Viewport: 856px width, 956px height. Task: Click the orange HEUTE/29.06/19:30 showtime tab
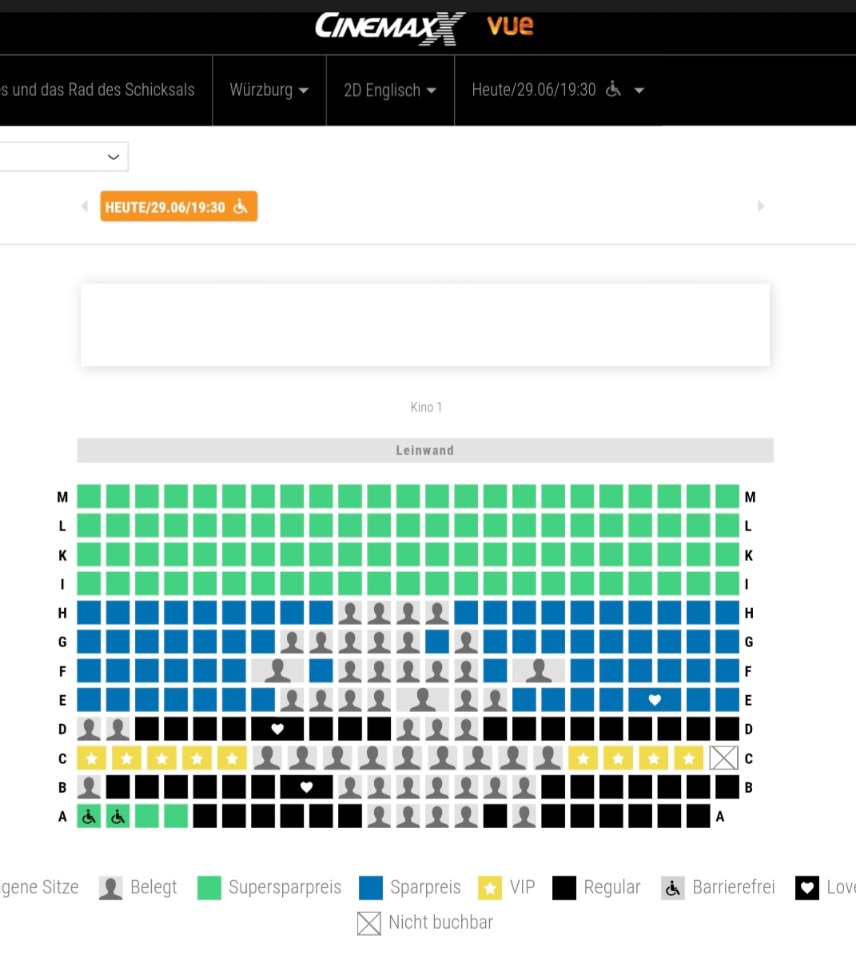(x=178, y=207)
